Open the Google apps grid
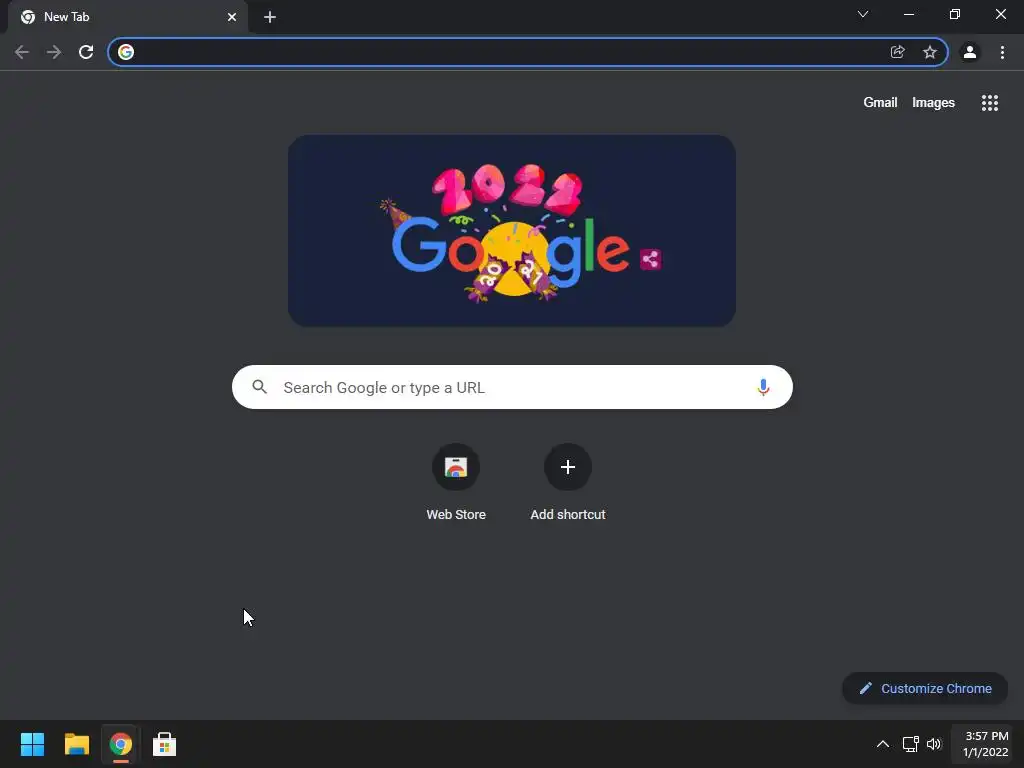The width and height of the screenshot is (1024, 768). click(x=990, y=103)
